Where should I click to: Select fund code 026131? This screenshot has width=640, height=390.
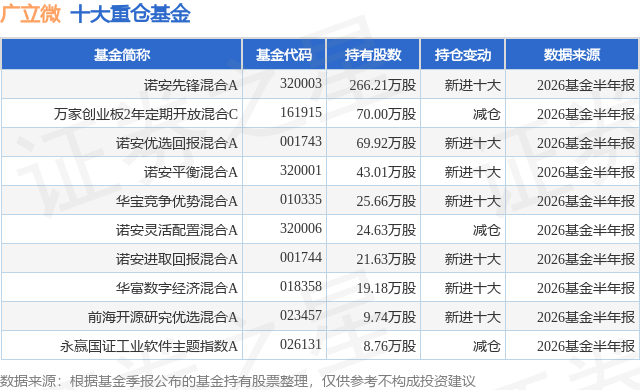point(301,345)
